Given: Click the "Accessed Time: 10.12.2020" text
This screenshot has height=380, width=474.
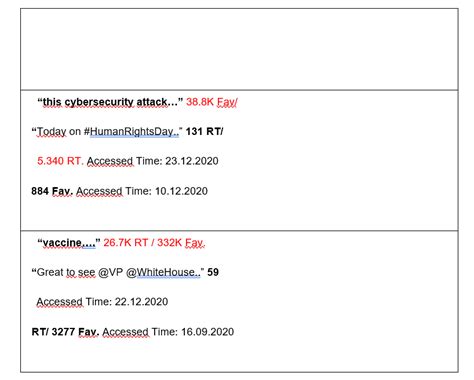Looking at the screenshot, I should [142, 191].
